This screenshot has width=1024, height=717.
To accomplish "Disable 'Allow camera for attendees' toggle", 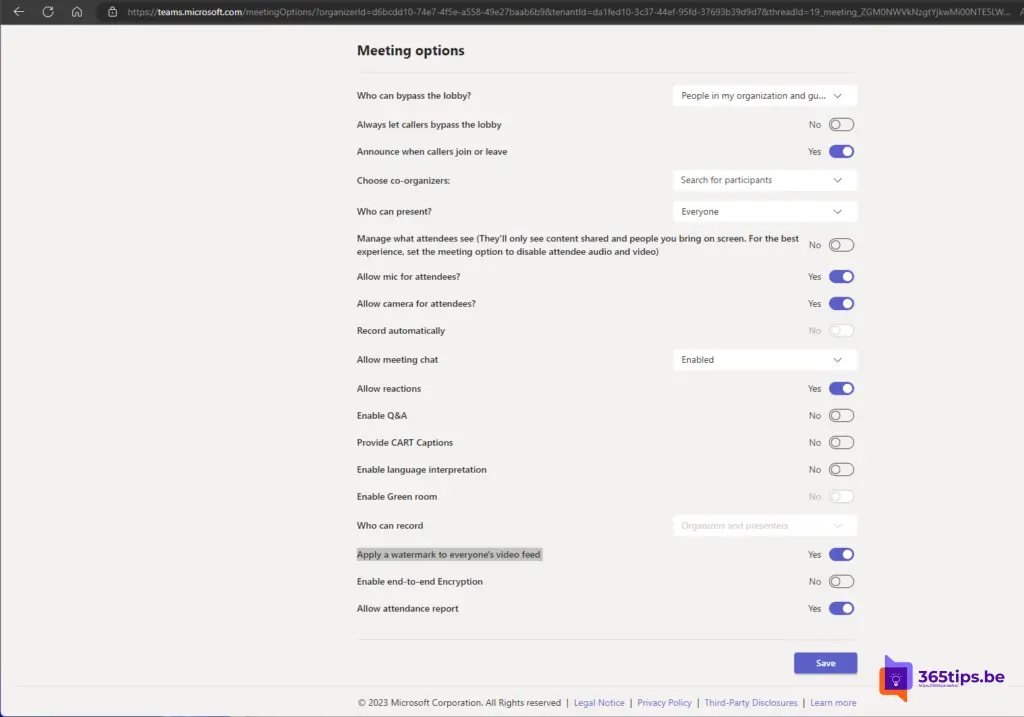I will click(841, 304).
